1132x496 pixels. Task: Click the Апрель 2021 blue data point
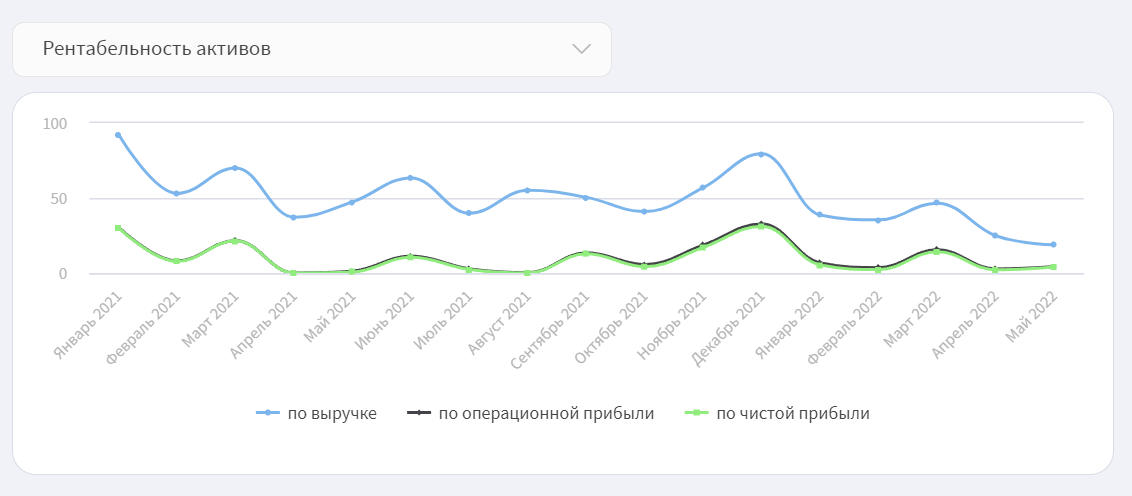coord(293,217)
